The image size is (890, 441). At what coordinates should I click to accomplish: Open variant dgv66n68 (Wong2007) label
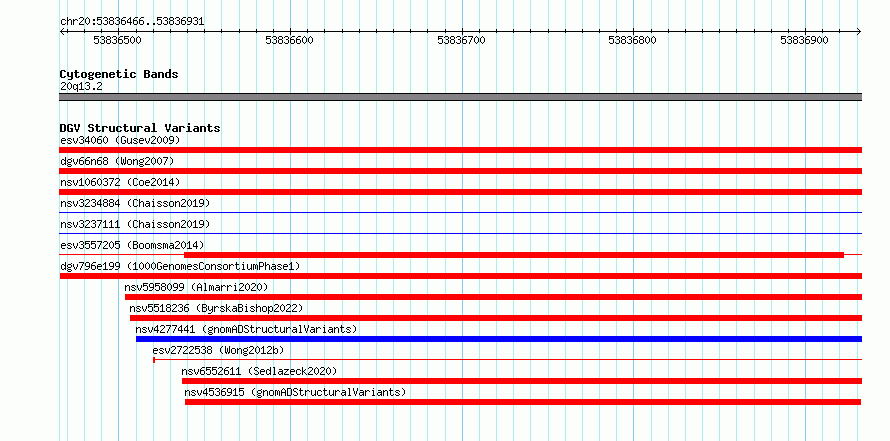(117, 161)
